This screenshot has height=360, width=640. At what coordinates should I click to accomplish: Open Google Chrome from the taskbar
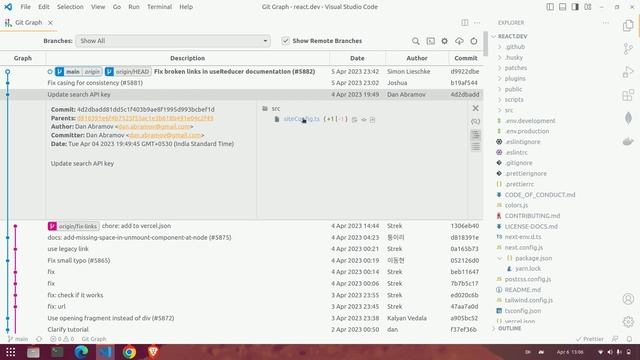tap(129, 352)
